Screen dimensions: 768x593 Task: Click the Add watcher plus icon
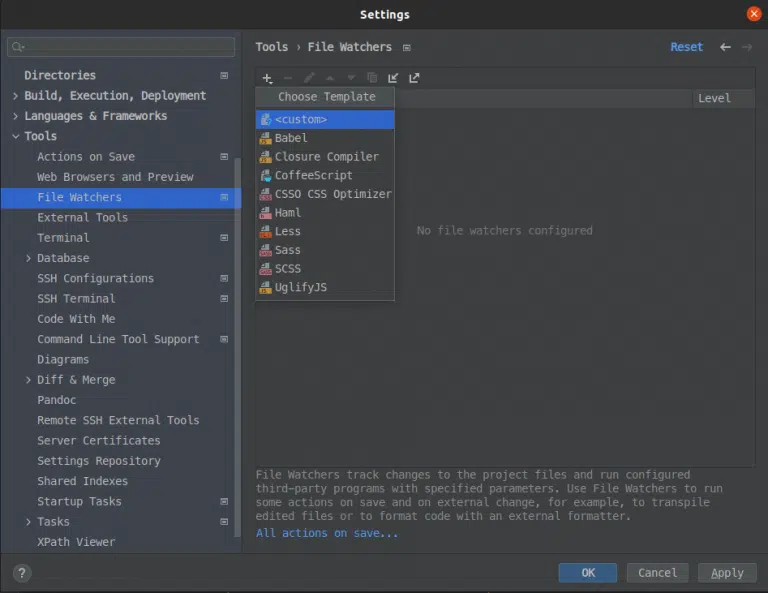267,78
